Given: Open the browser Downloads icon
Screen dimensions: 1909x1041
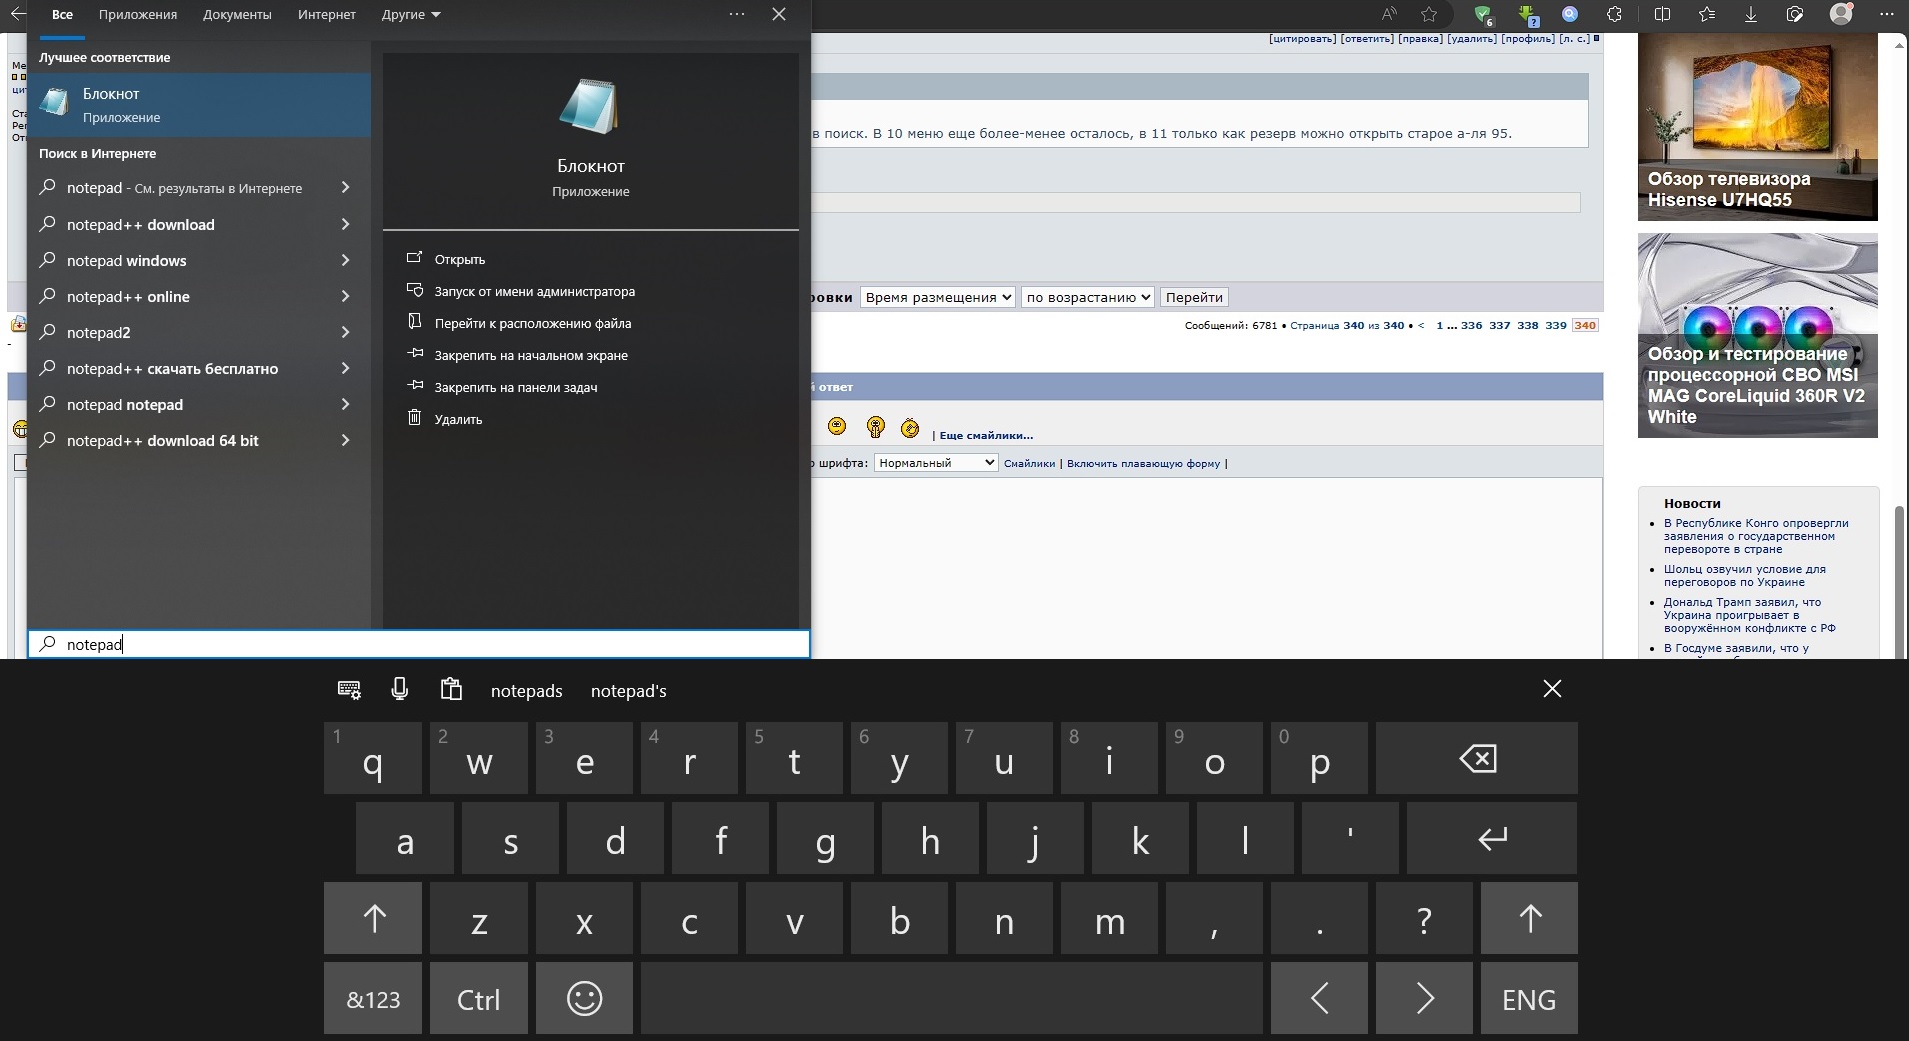Looking at the screenshot, I should [1751, 14].
